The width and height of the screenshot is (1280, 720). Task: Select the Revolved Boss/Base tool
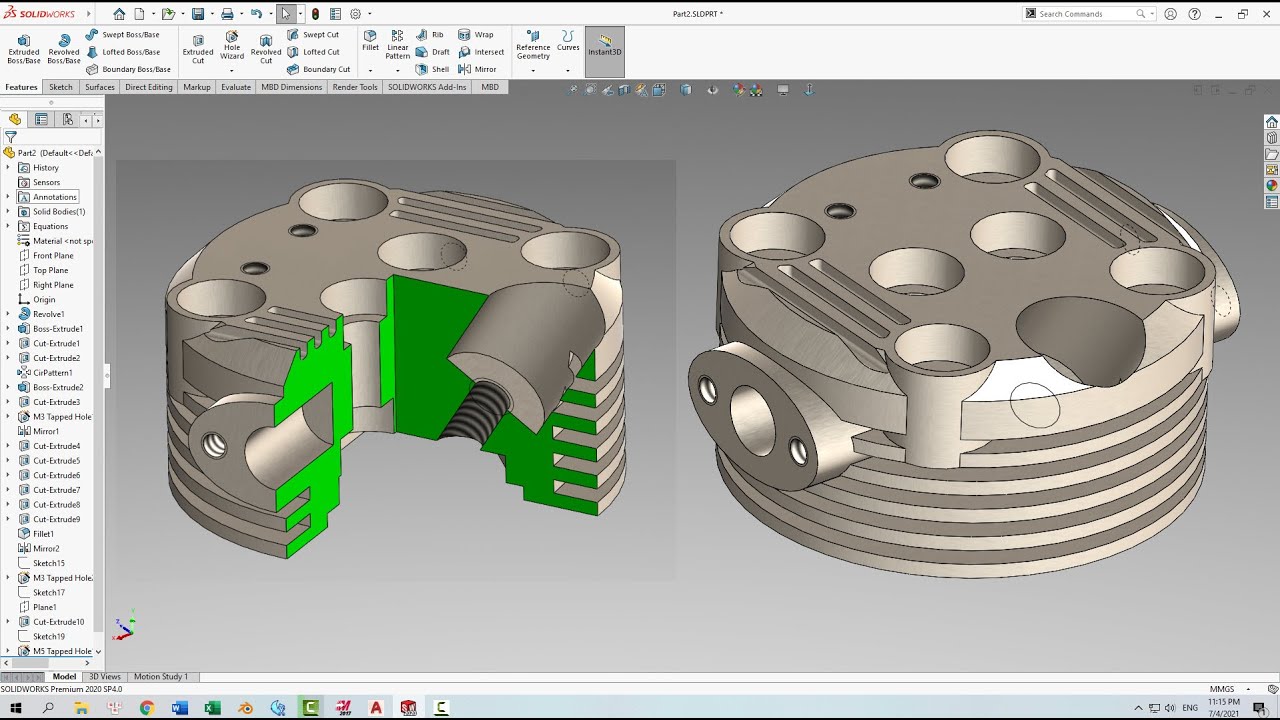tap(63, 47)
